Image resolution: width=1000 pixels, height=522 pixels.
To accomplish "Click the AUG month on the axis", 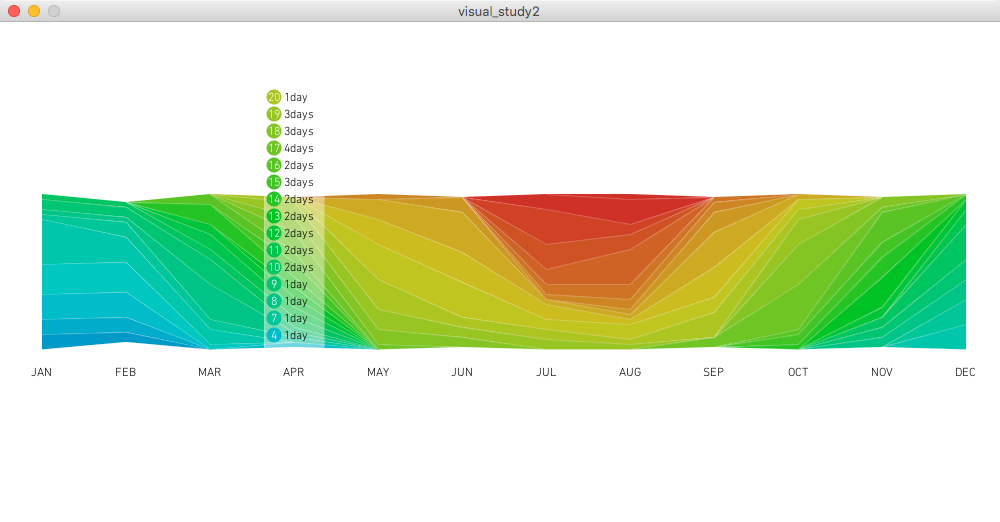I will (x=630, y=372).
